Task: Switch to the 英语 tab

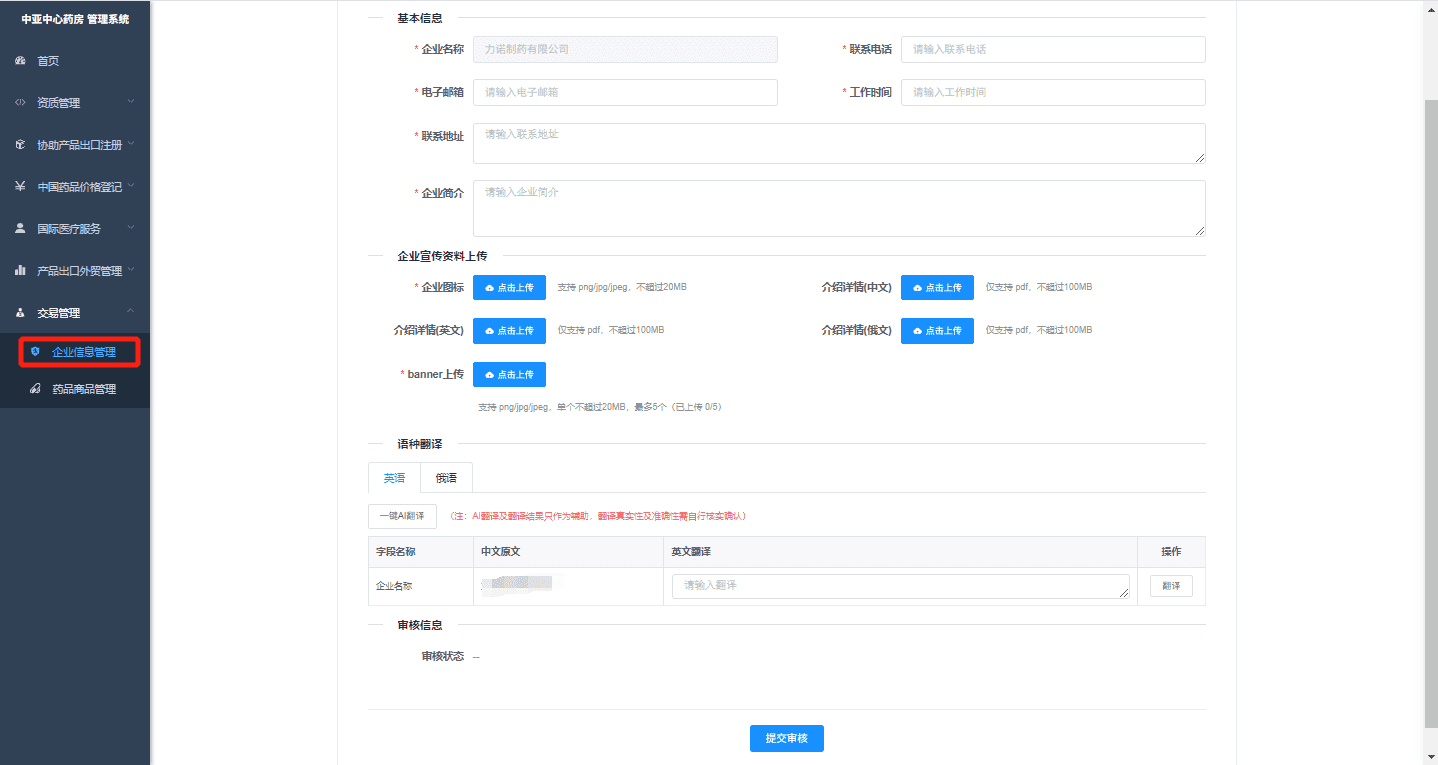Action: coord(394,478)
